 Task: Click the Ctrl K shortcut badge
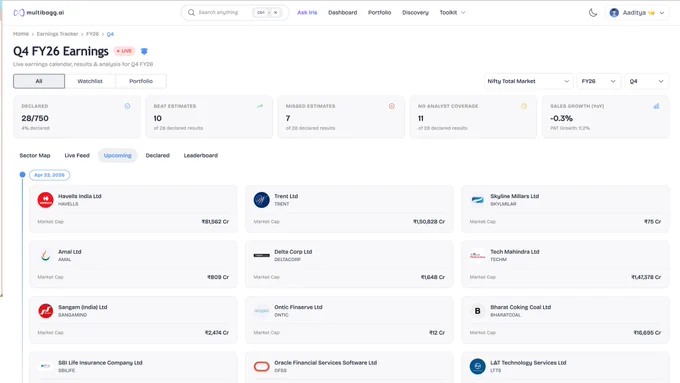(x=267, y=13)
